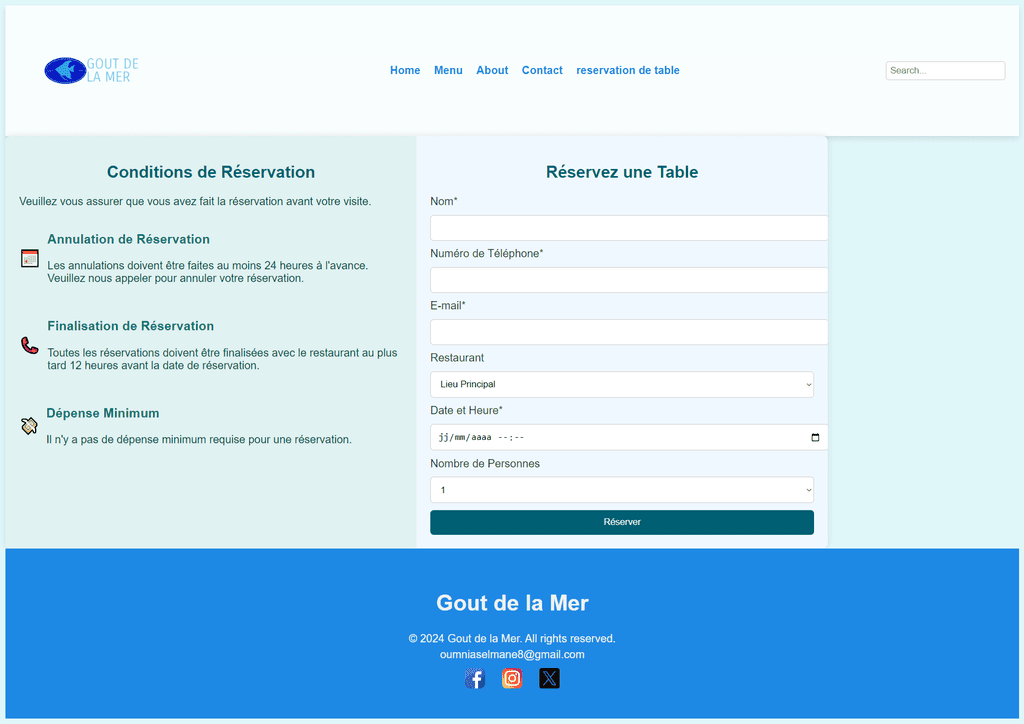Click the Gout de la Mer fish logo

click(91, 71)
